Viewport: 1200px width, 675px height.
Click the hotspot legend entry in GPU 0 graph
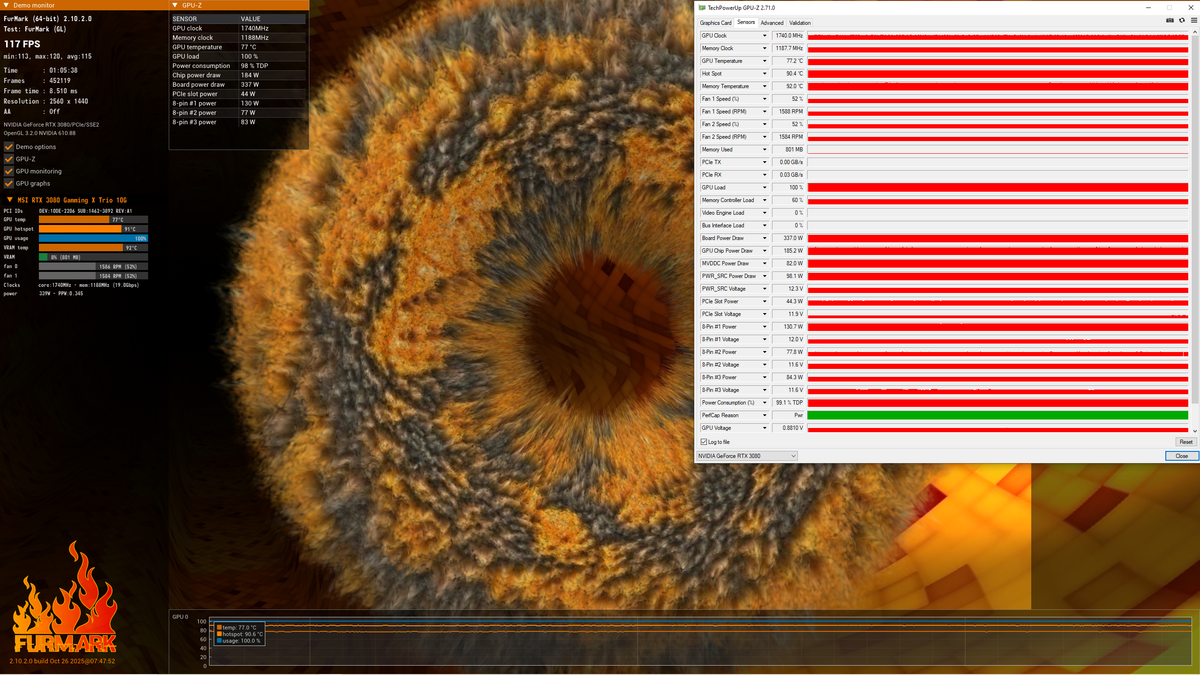[x=240, y=634]
